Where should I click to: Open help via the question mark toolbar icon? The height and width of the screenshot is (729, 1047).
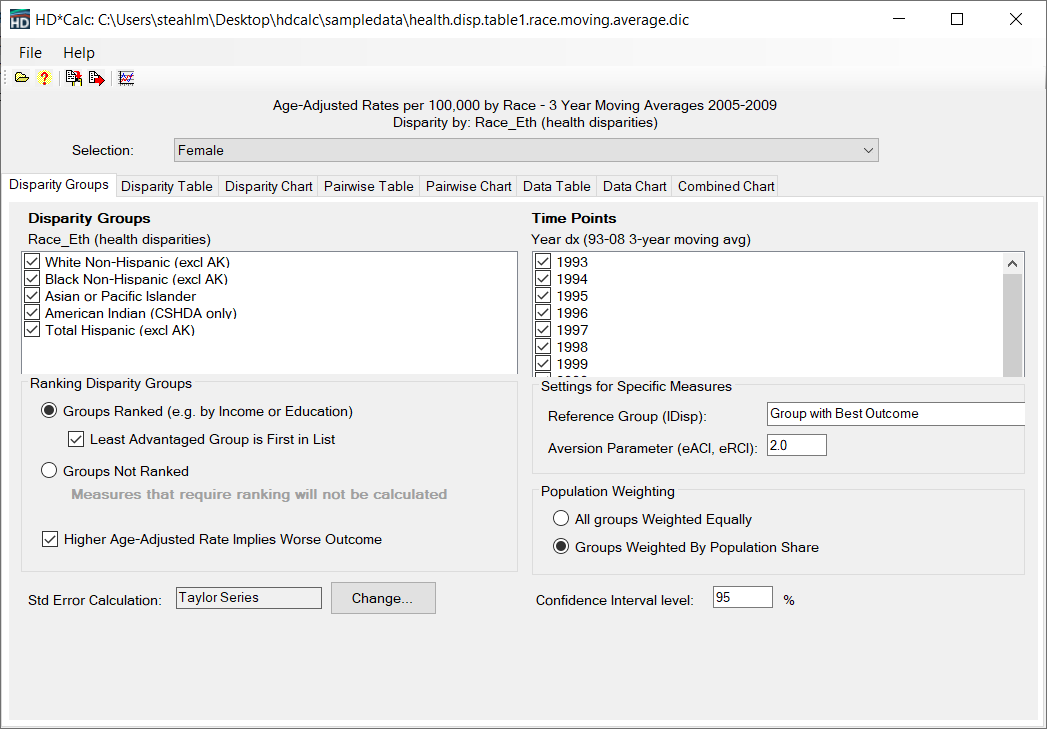44,77
